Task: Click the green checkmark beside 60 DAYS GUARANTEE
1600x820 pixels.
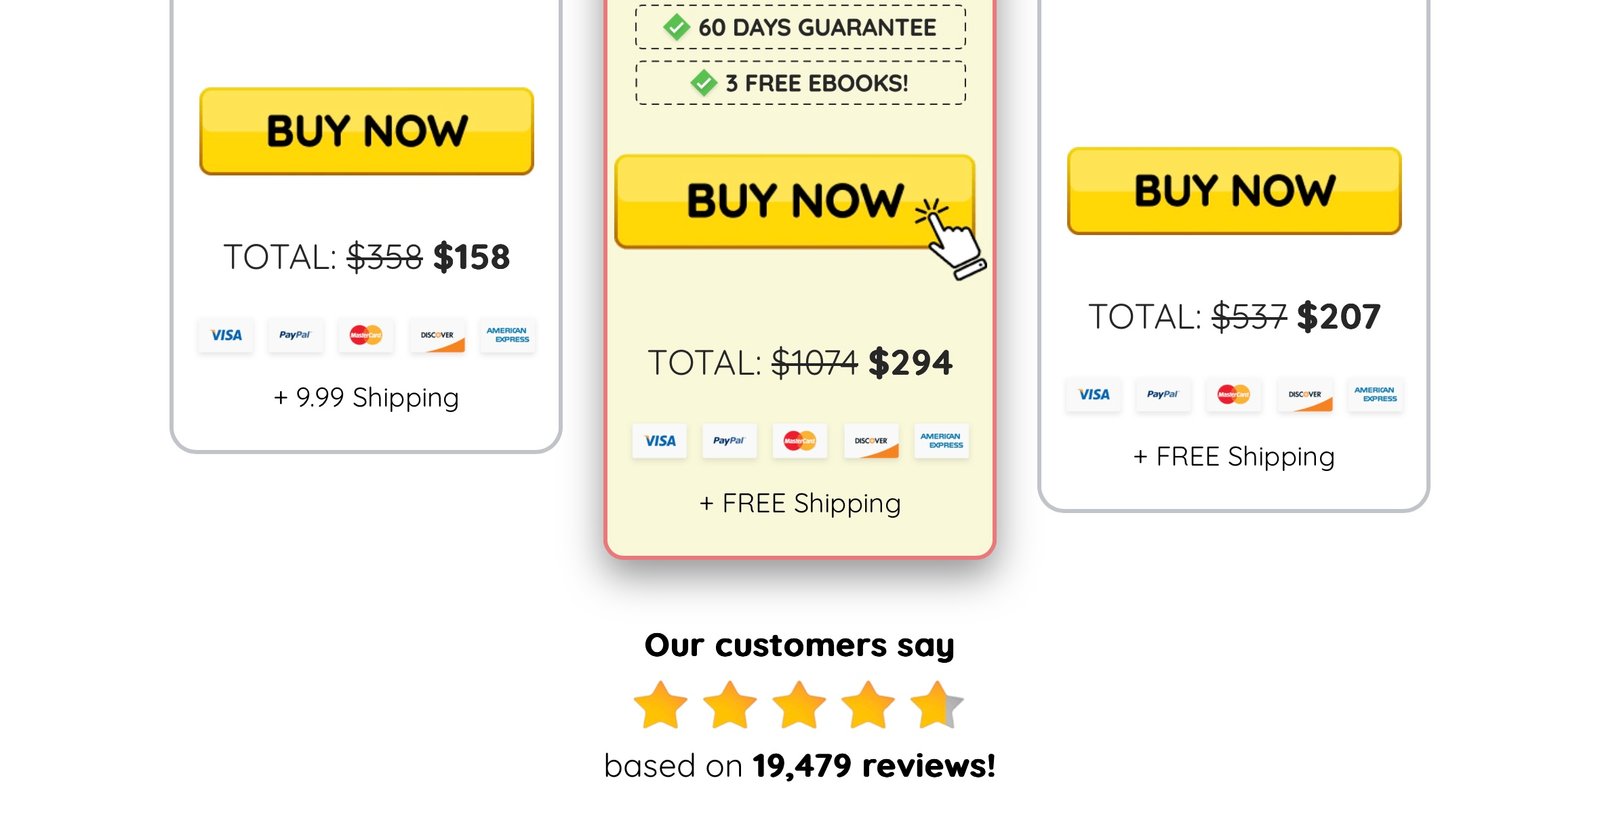Action: (x=677, y=28)
